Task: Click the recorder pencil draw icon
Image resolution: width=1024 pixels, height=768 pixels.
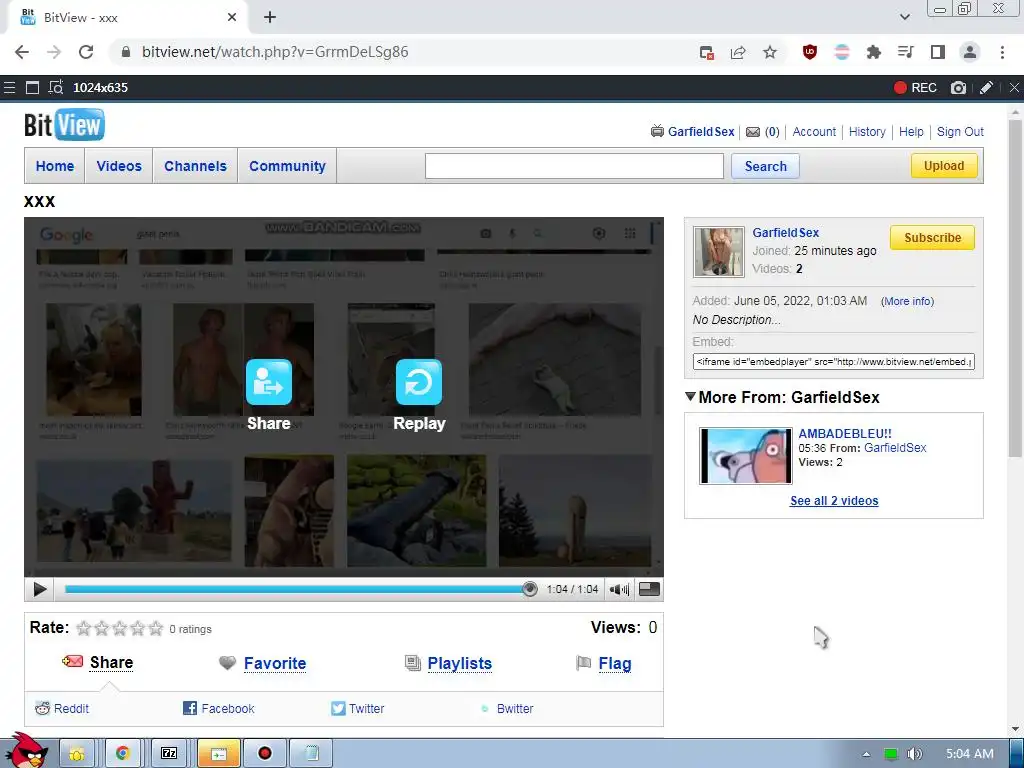Action: 987,88
